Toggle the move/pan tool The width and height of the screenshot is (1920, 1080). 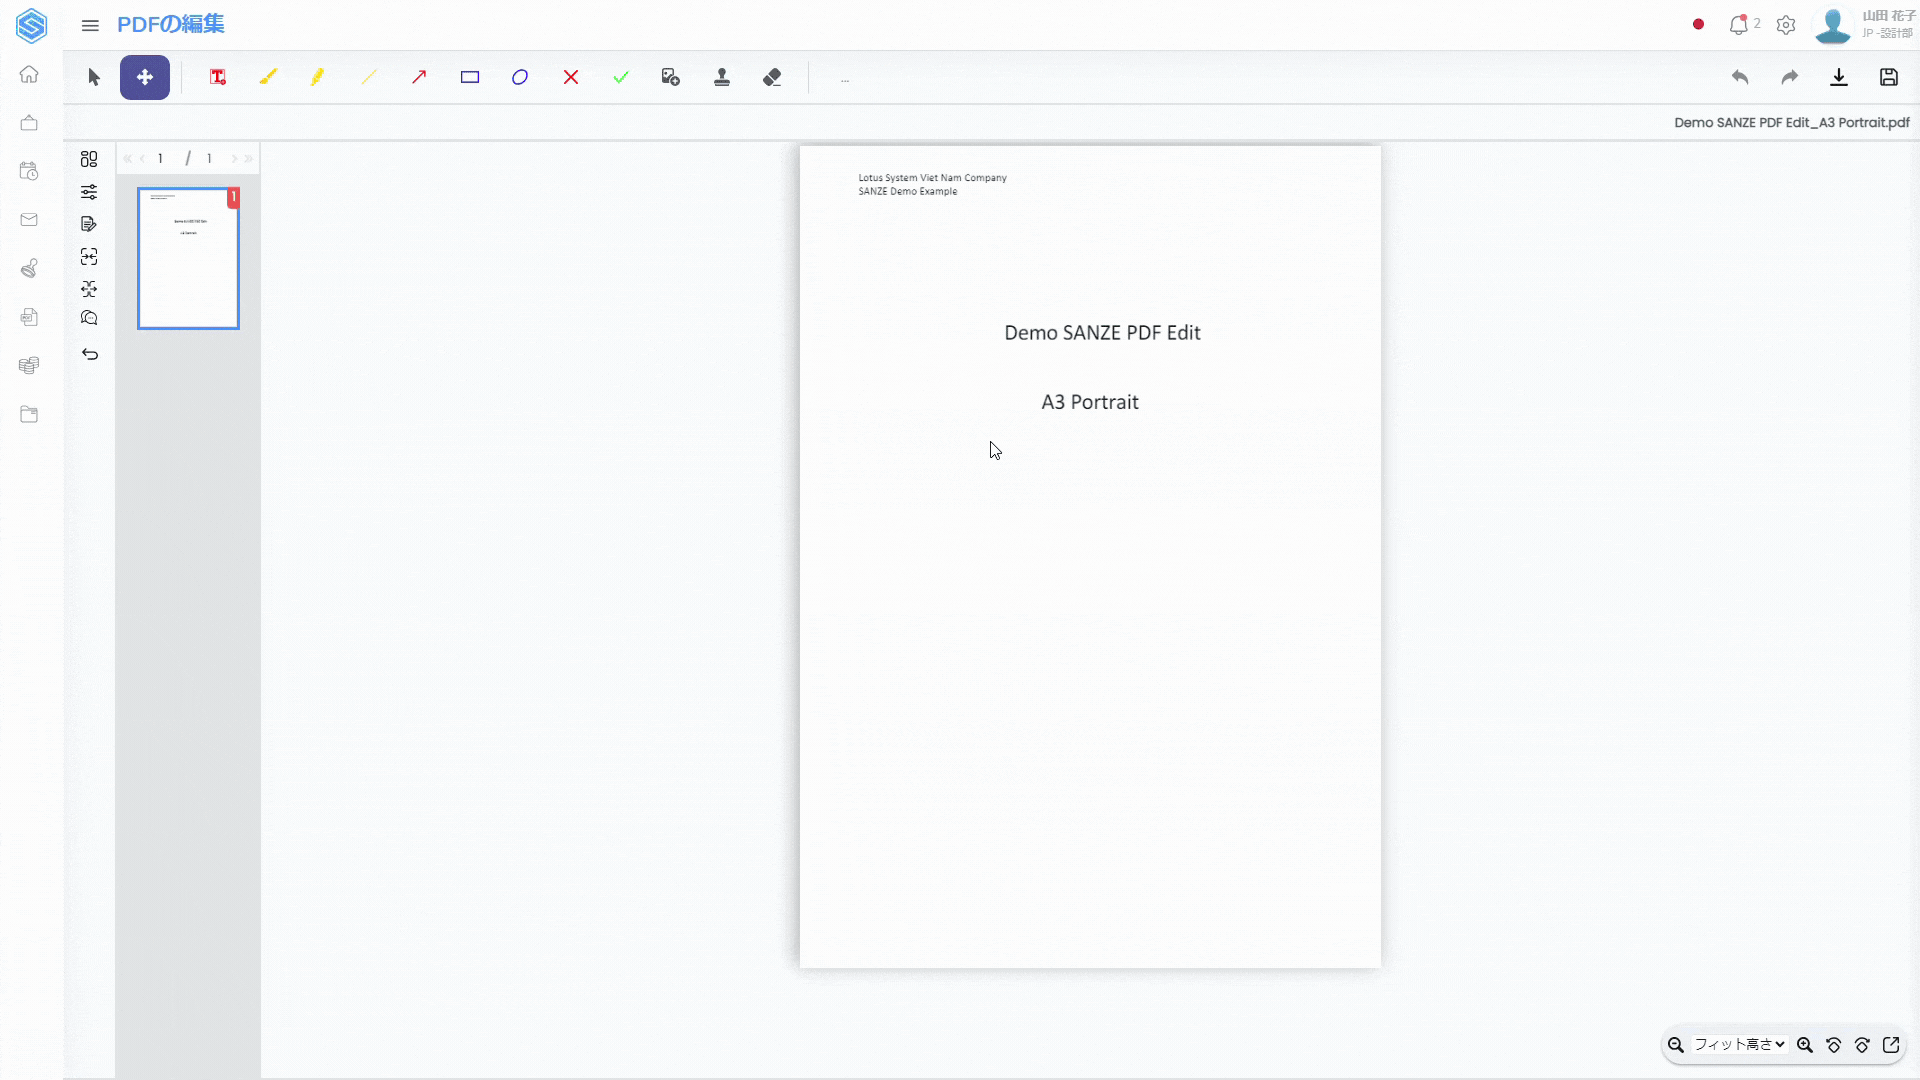click(x=145, y=77)
